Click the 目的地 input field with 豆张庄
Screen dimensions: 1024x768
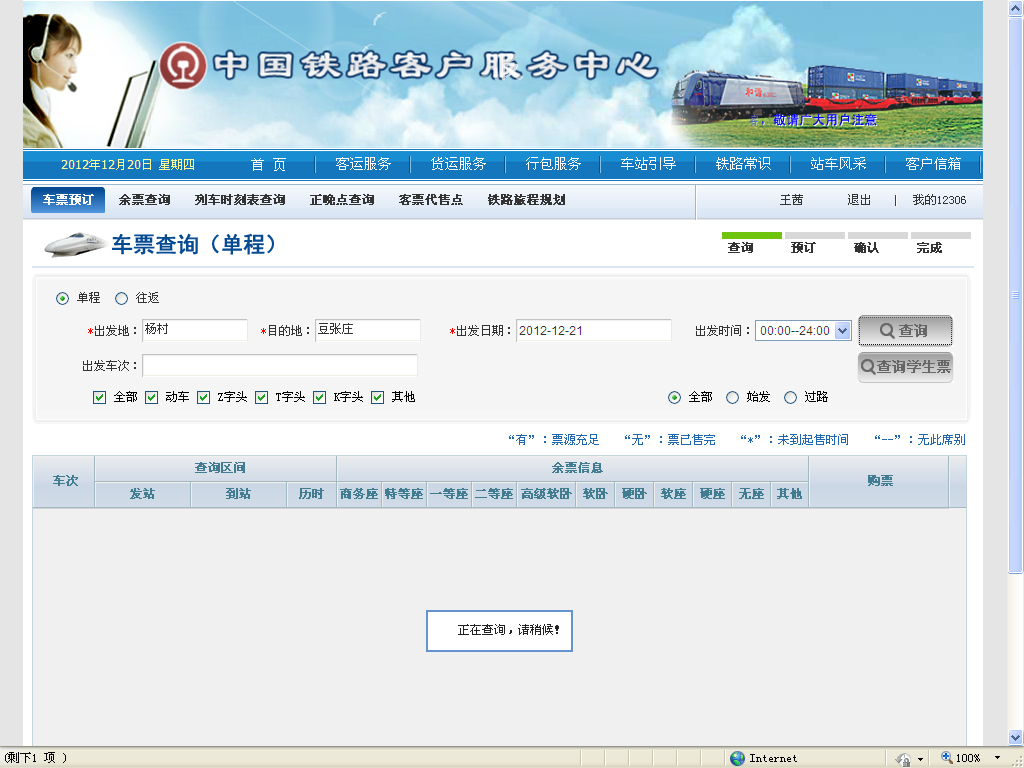[368, 330]
